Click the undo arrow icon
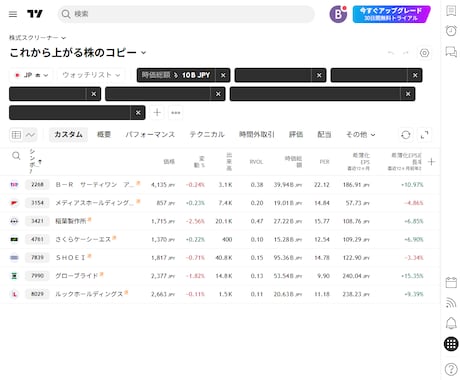The width and height of the screenshot is (460, 380). pos(391,53)
